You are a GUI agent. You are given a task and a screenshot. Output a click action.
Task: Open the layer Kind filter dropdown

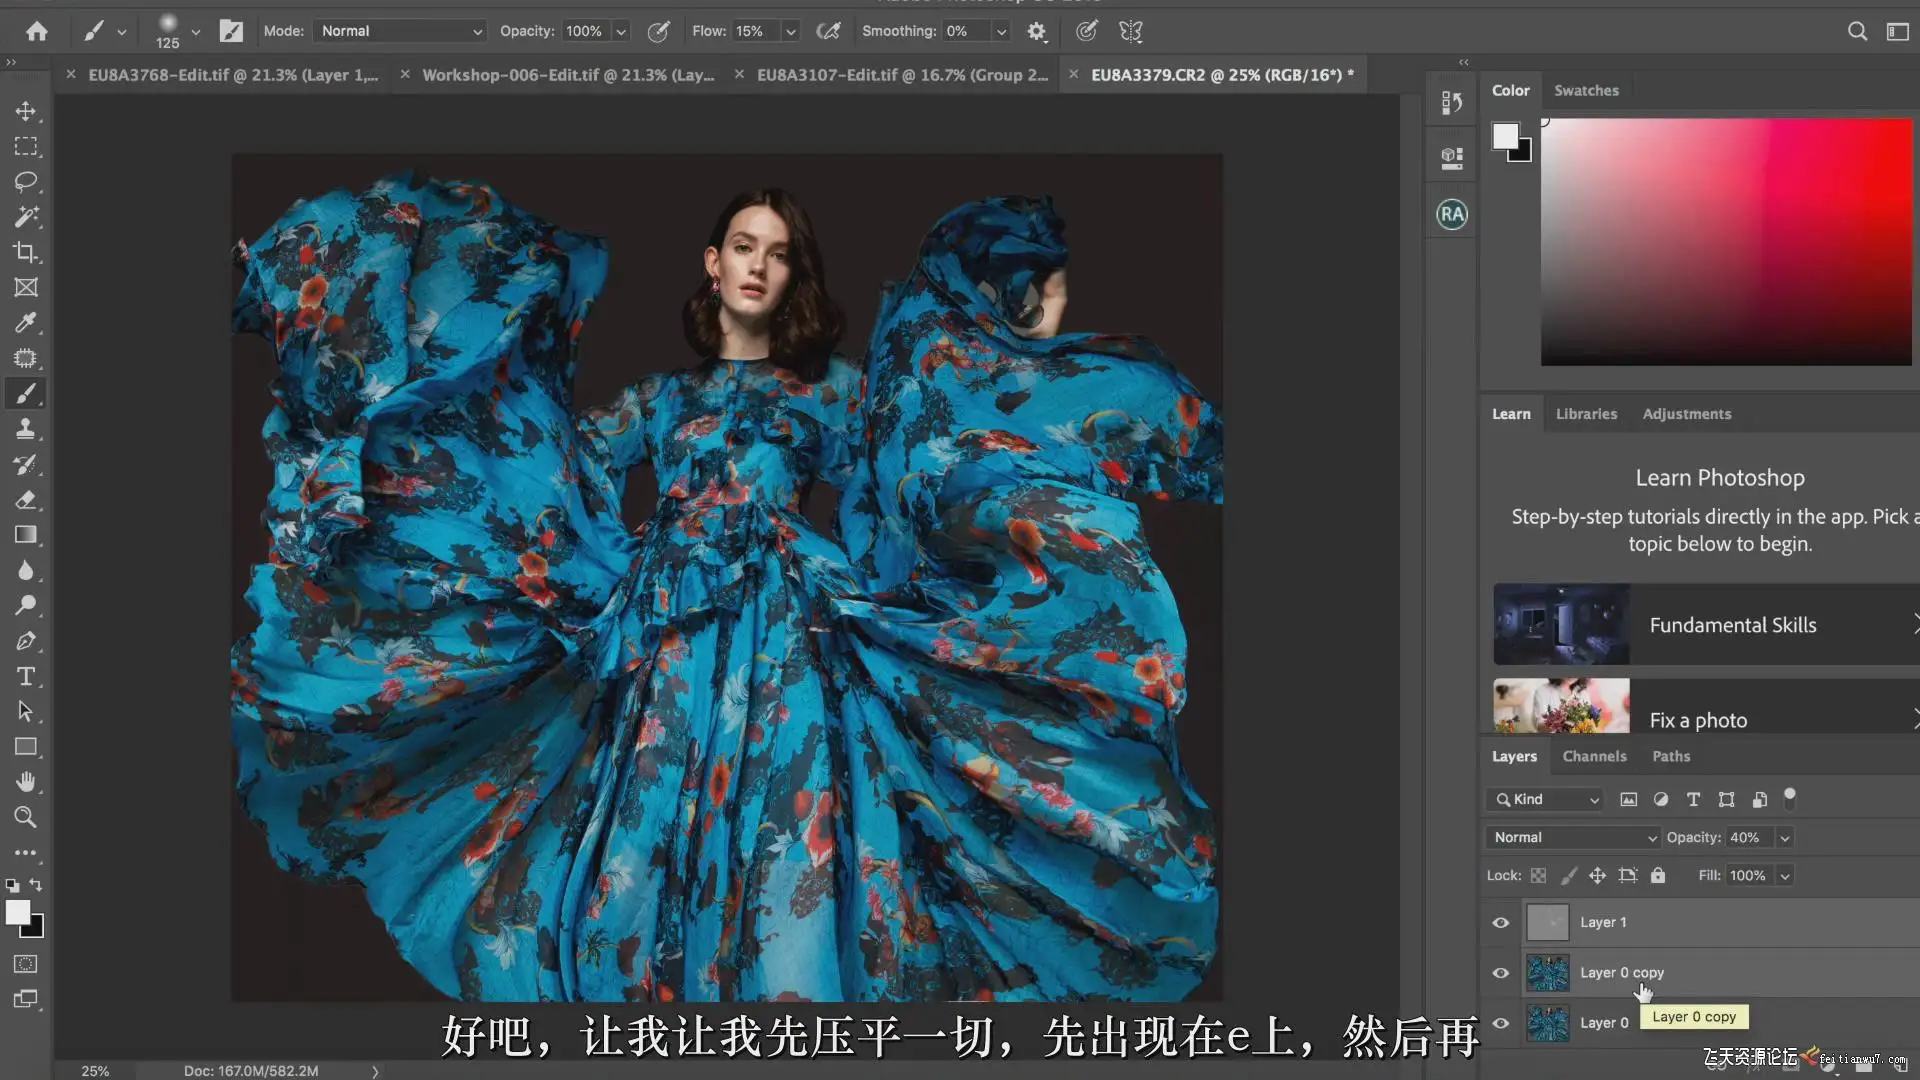1547,799
